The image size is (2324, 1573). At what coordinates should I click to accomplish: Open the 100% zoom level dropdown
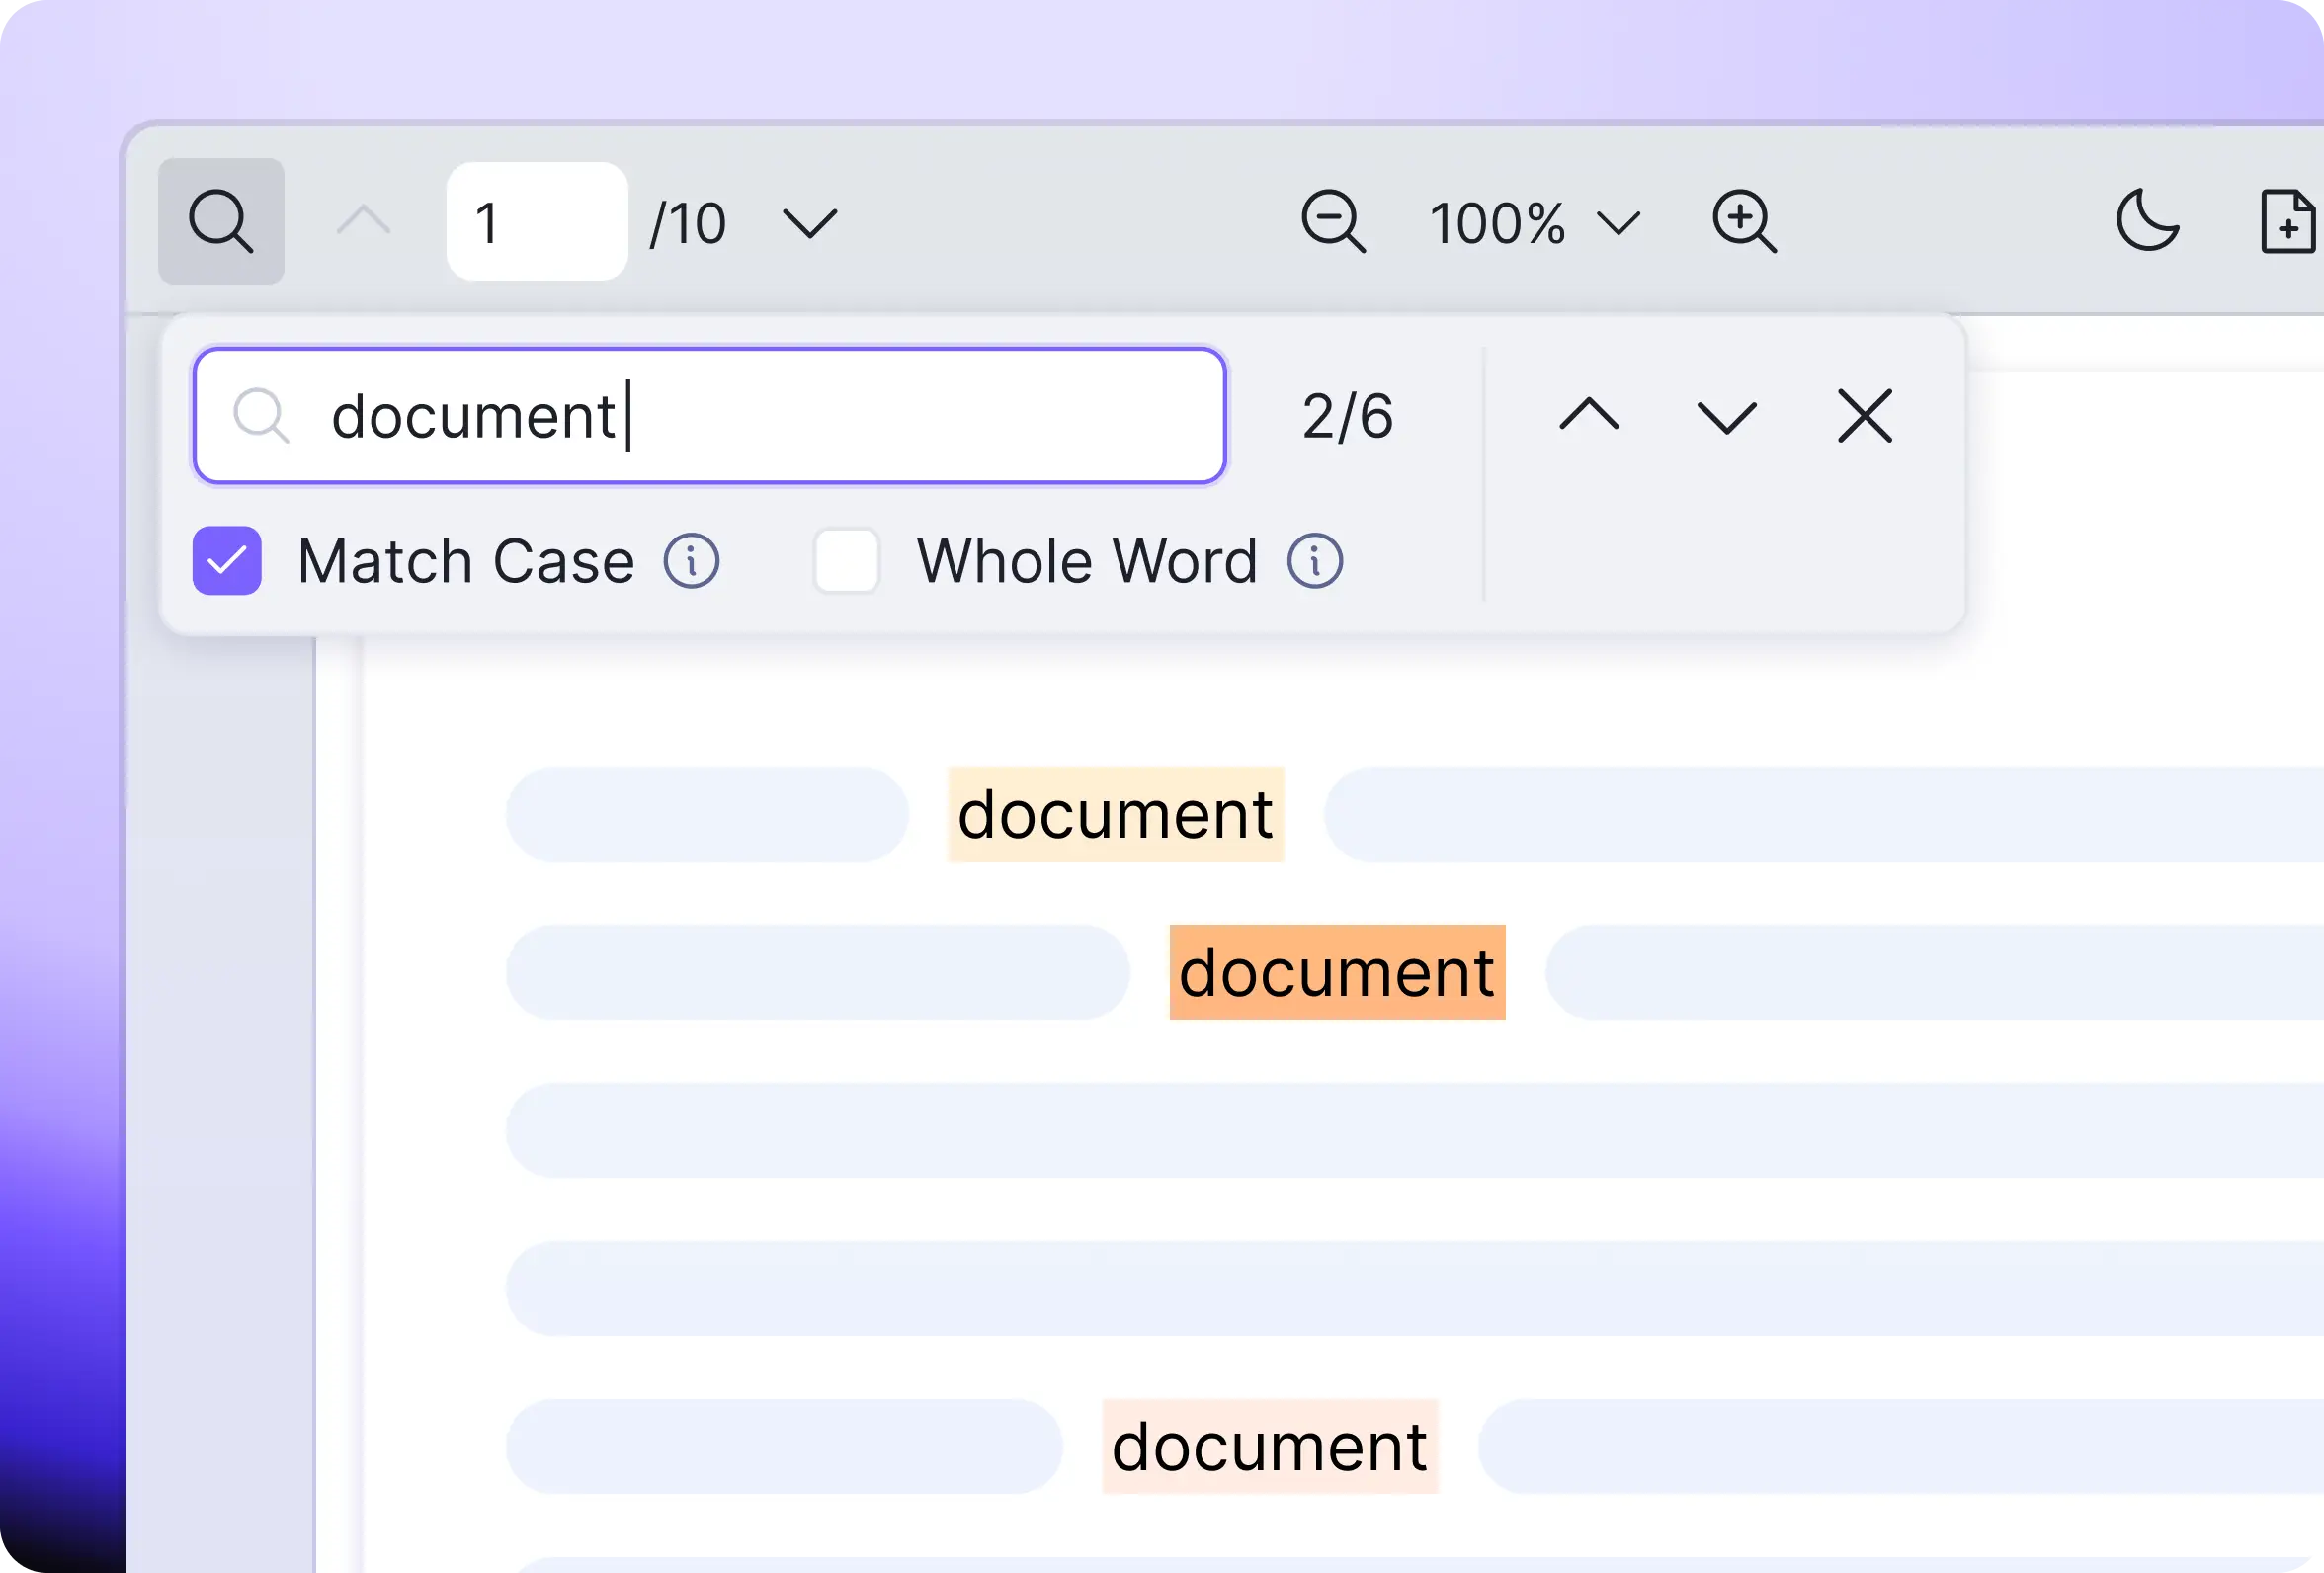pyautogui.click(x=1535, y=223)
